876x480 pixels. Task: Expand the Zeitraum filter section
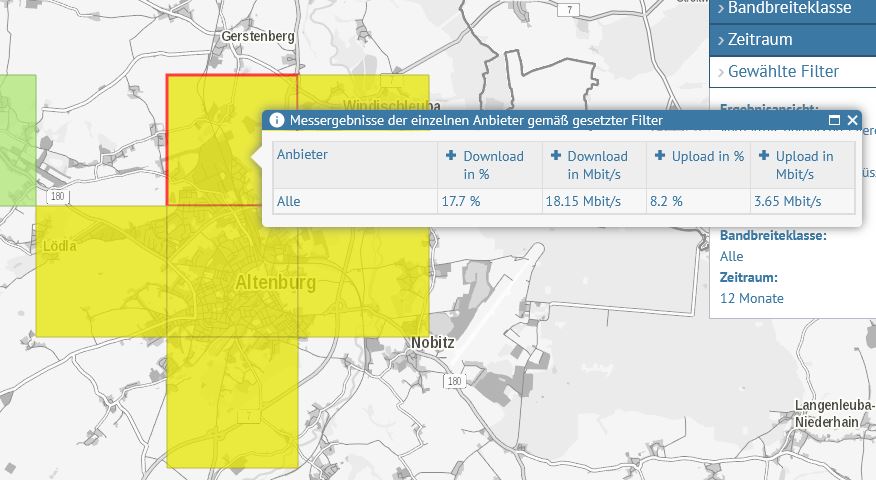pyautogui.click(x=759, y=40)
